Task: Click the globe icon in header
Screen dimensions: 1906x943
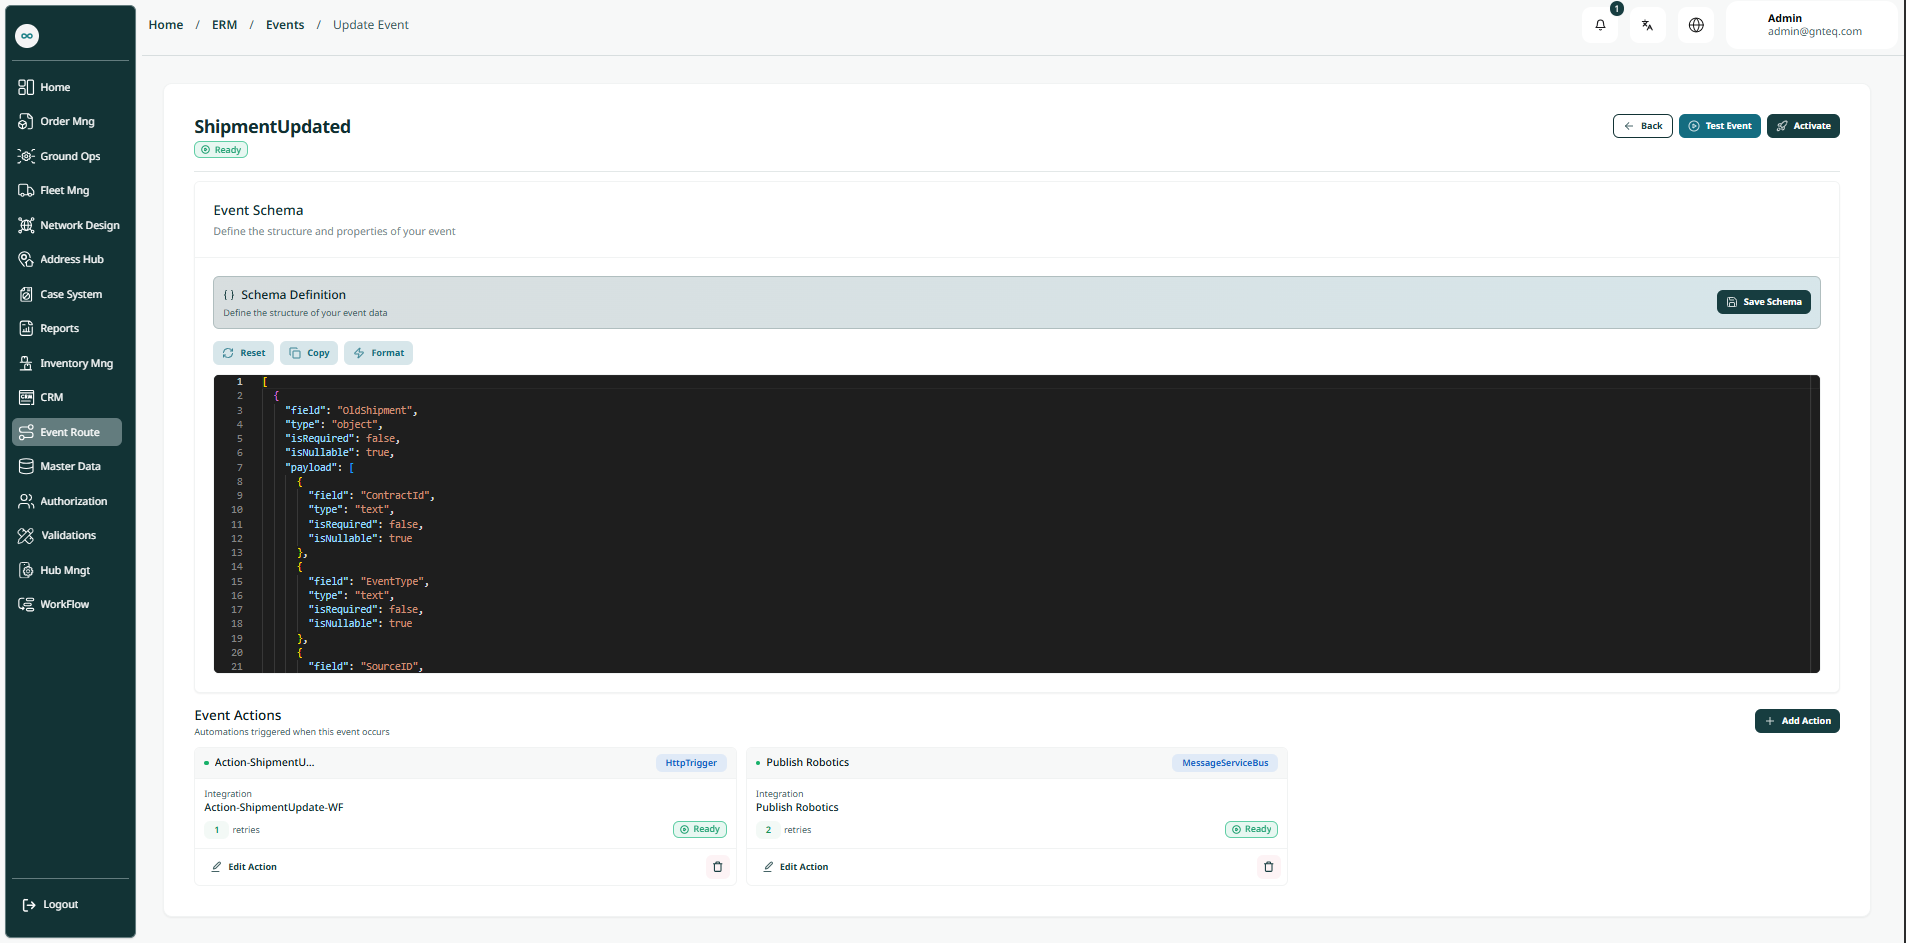Action: pyautogui.click(x=1696, y=25)
